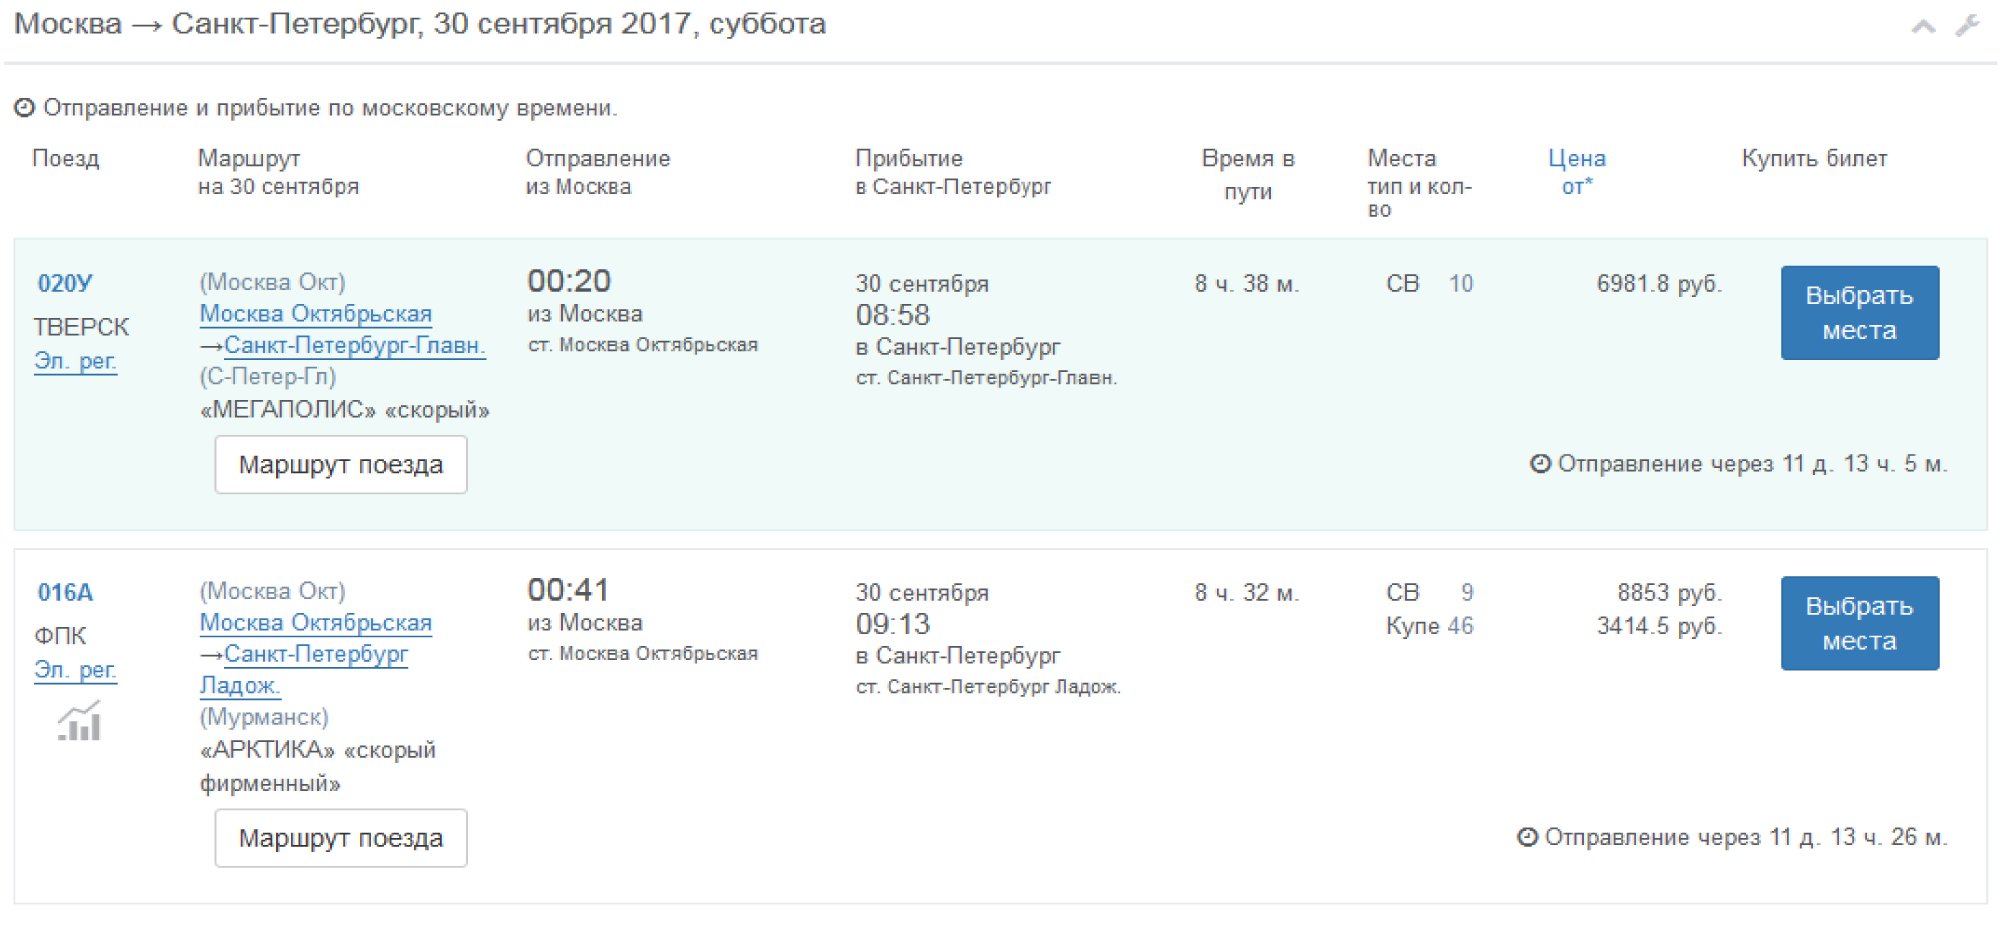Click Эл. рег. link under ФПК
This screenshot has height=949, width=2016.
tap(75, 670)
